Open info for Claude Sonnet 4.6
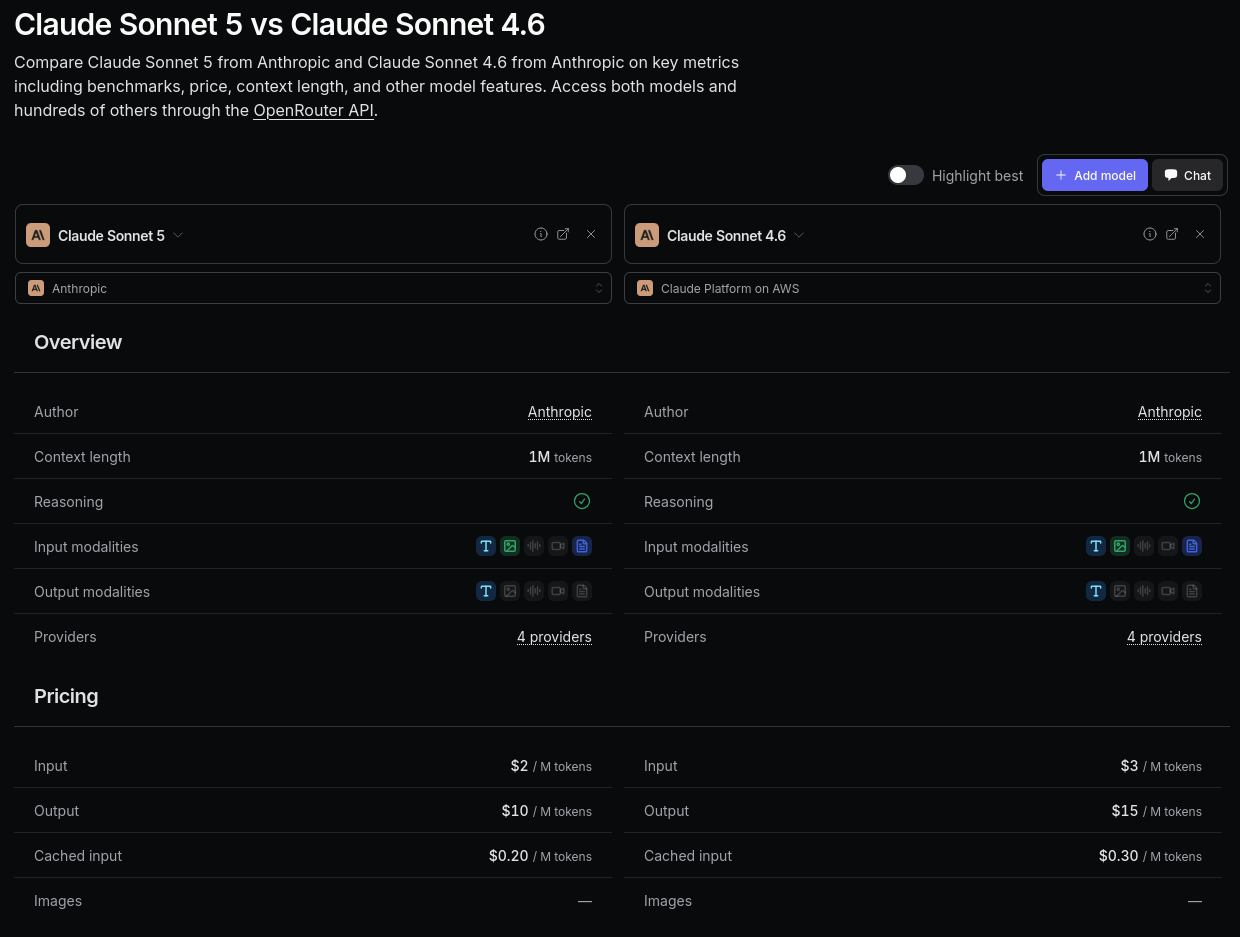The height and width of the screenshot is (937, 1240). 1150,234
